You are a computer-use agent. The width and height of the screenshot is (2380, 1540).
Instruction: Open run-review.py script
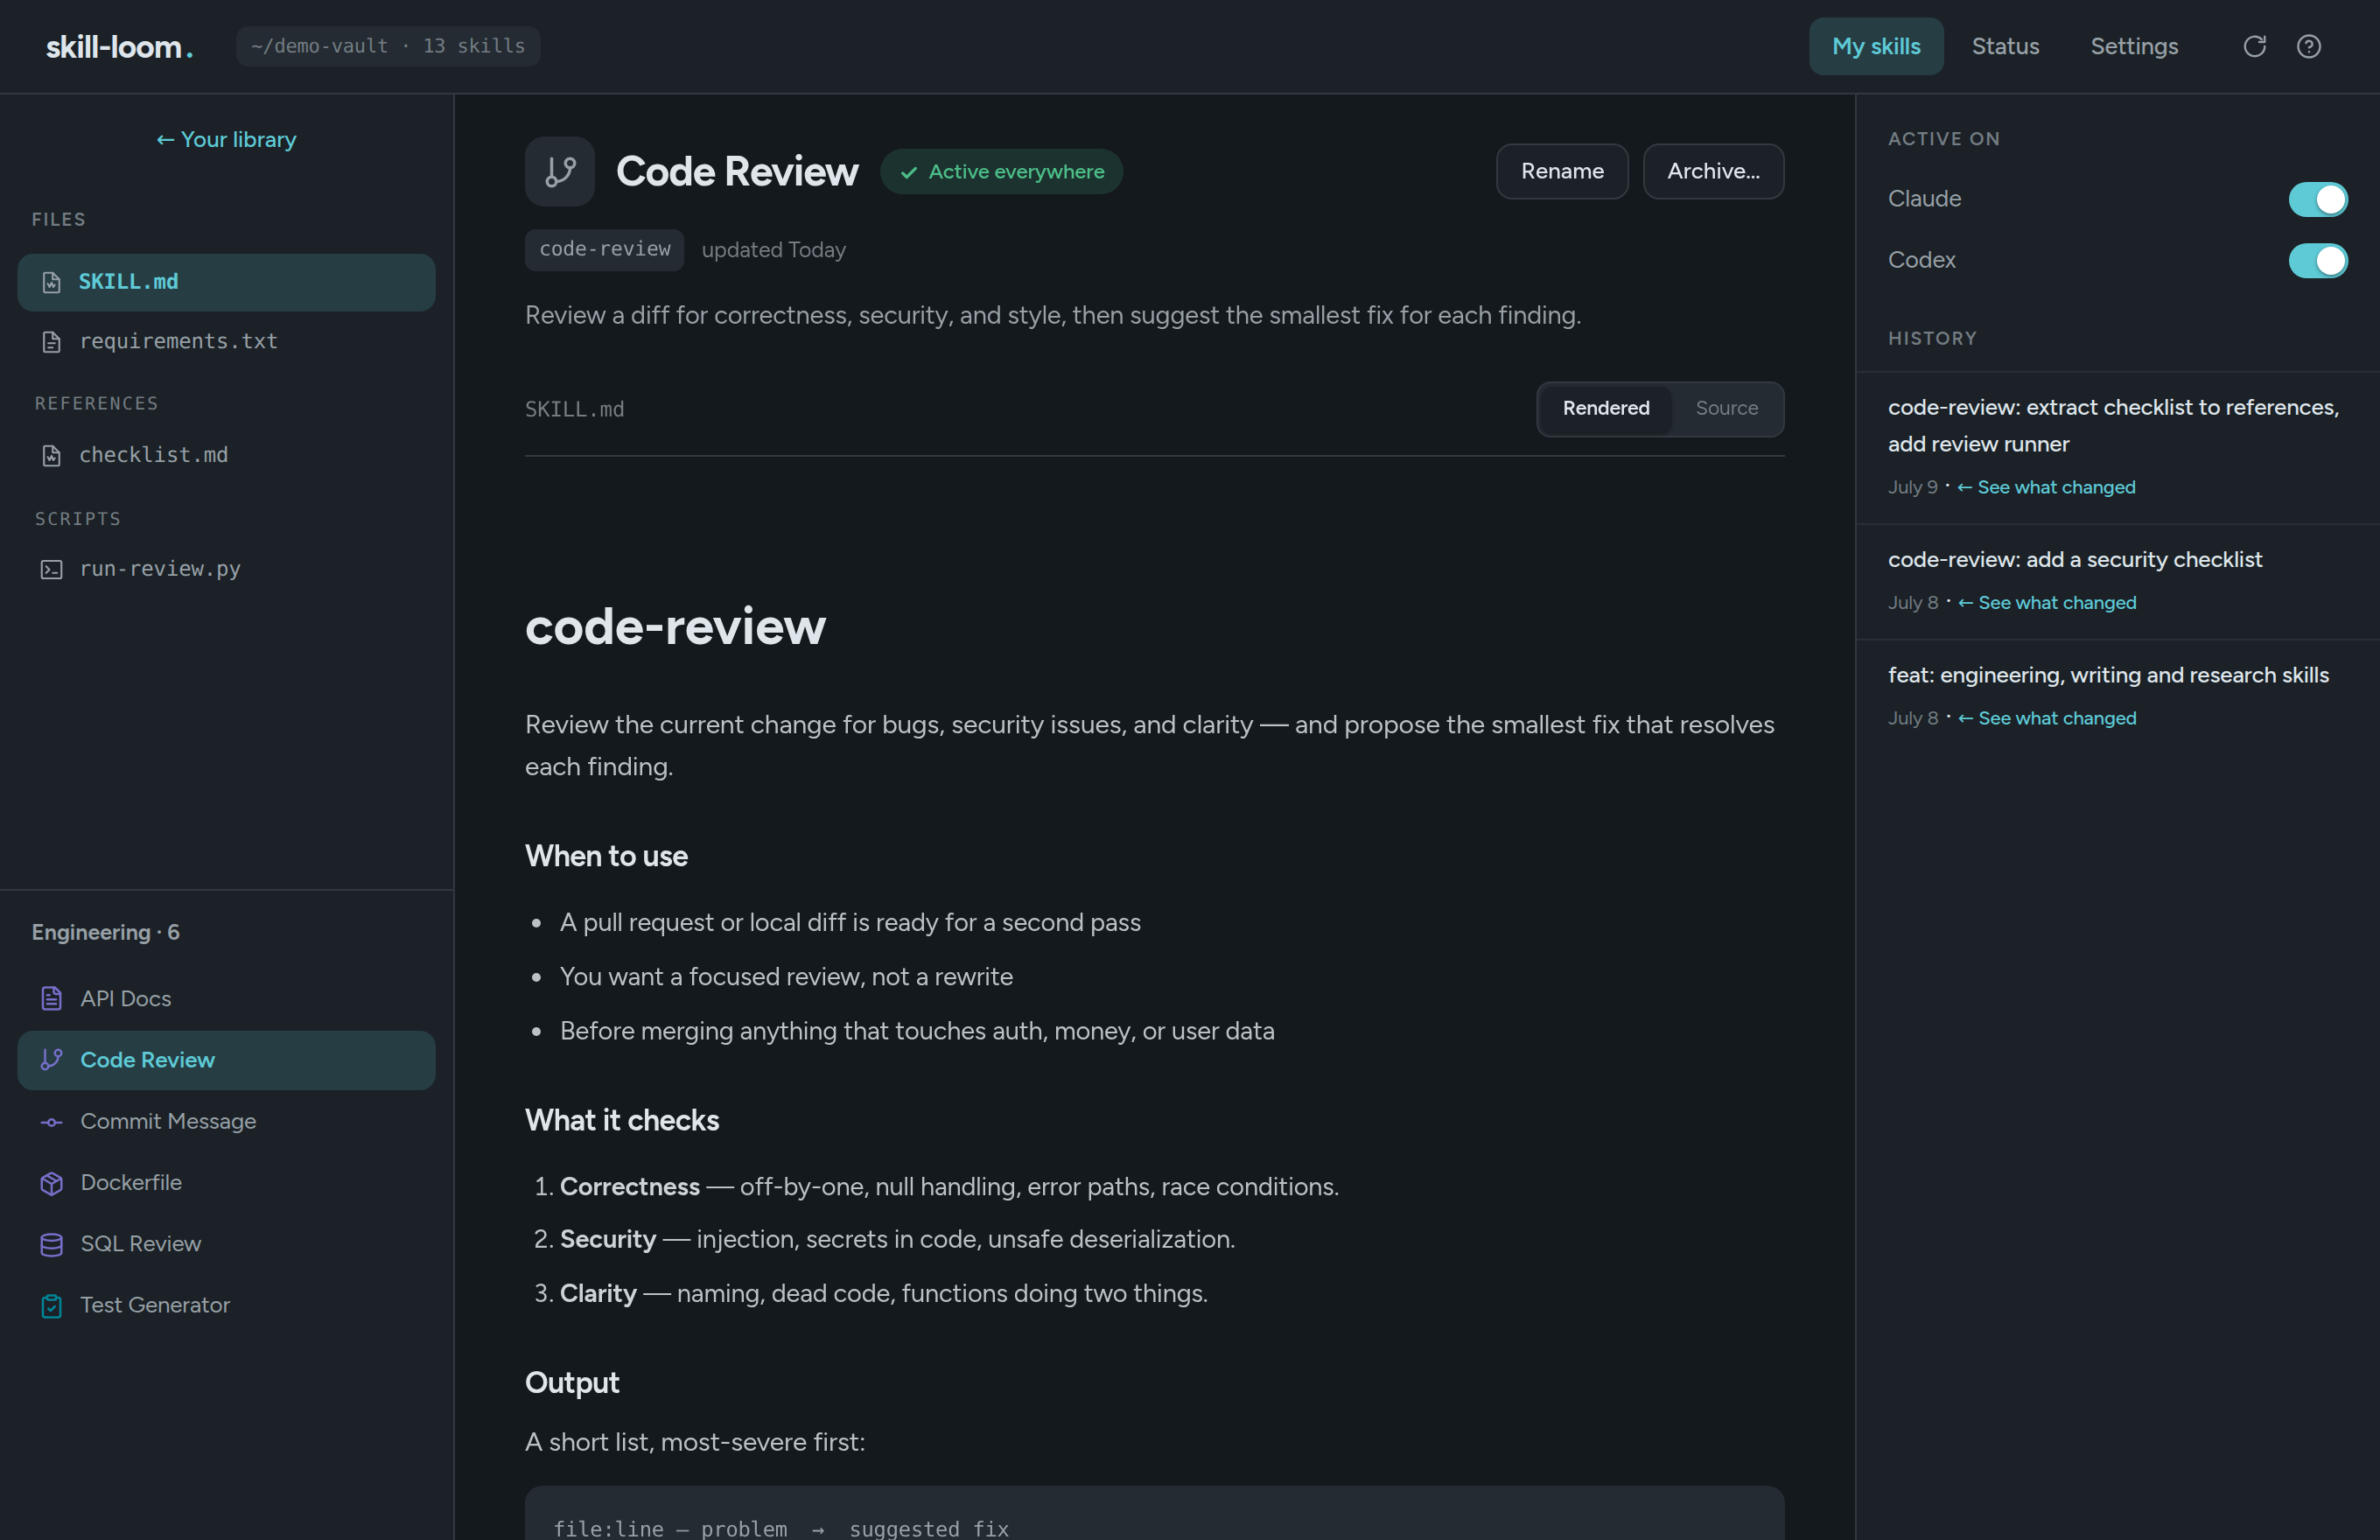(226, 569)
